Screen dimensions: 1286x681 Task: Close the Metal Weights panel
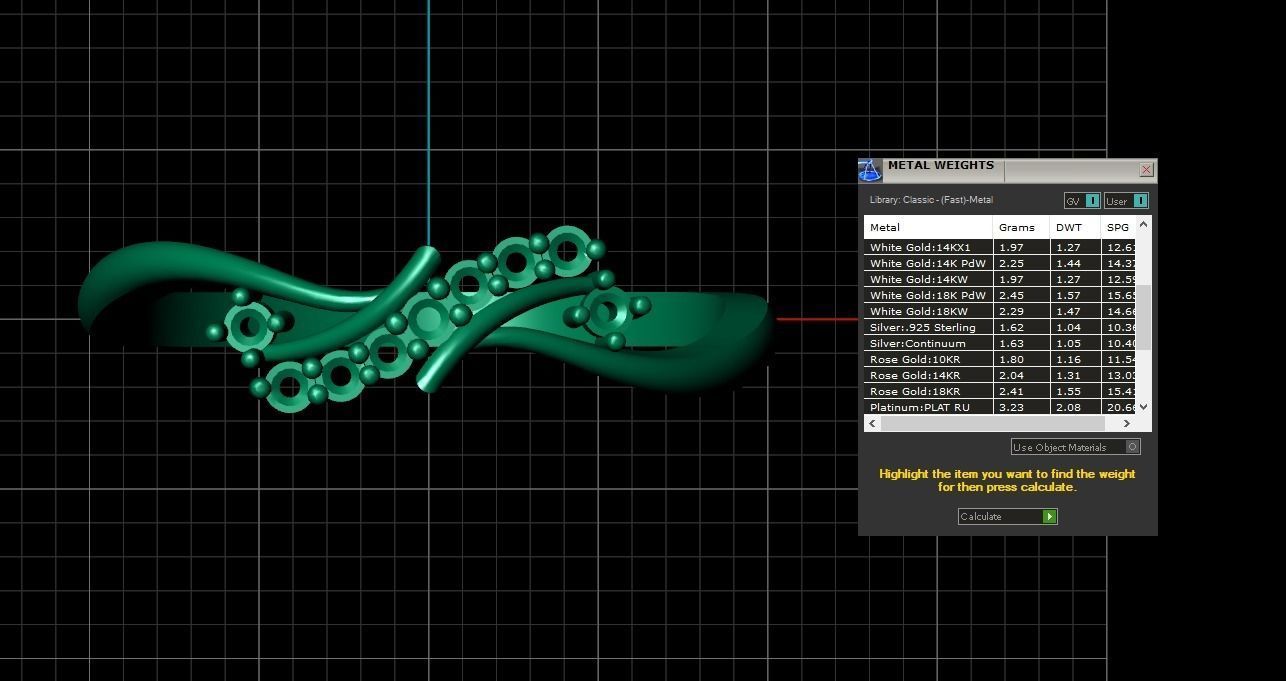(x=1146, y=170)
